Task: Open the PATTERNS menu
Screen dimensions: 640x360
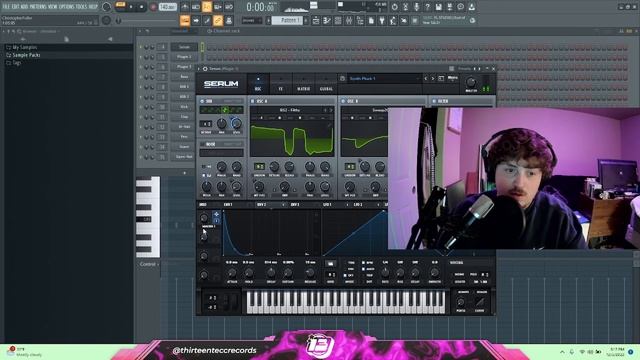Action: 38,7
